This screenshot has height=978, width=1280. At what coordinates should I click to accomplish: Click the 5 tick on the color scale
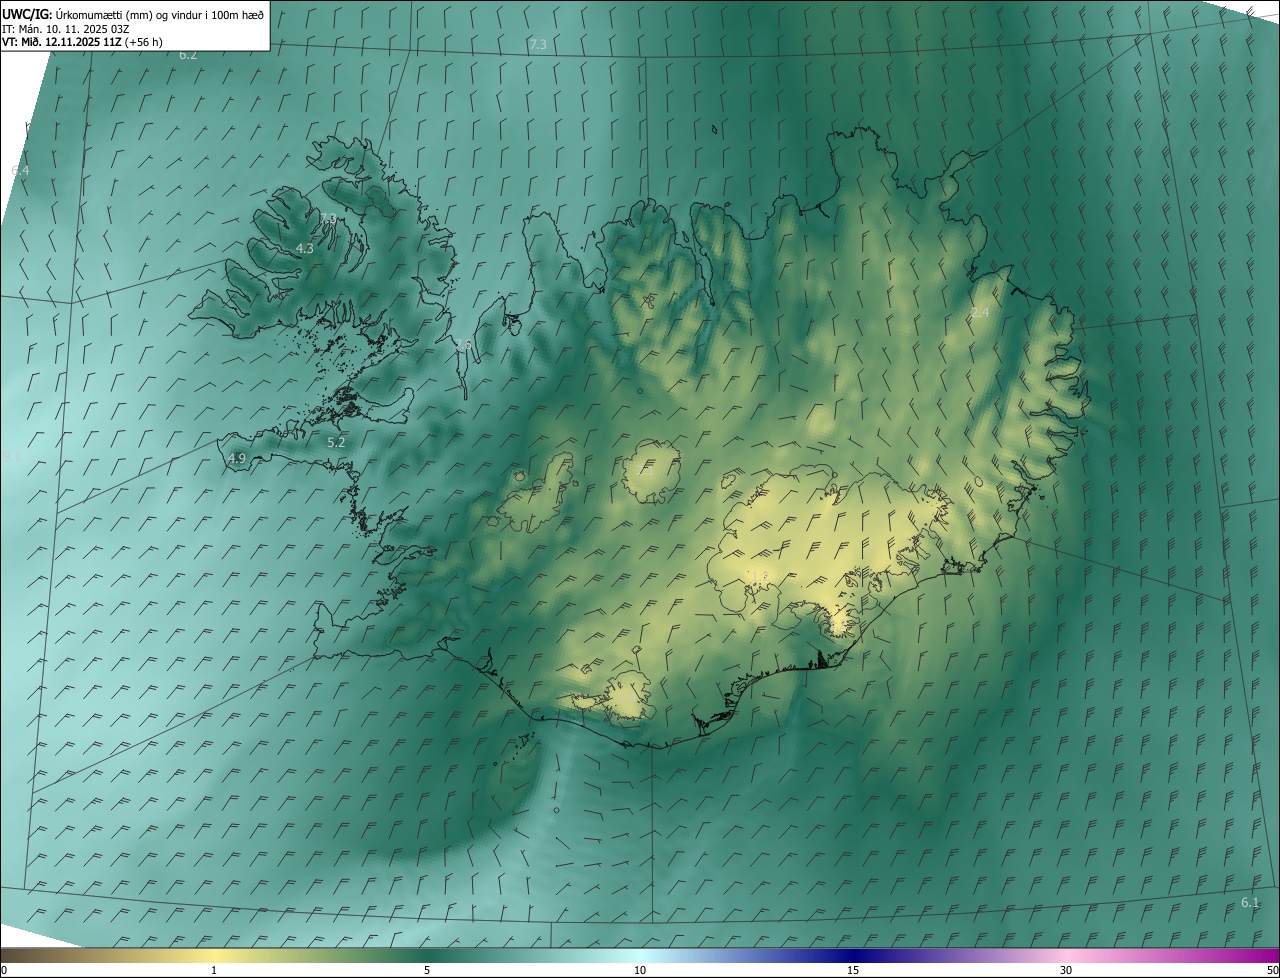tap(427, 970)
